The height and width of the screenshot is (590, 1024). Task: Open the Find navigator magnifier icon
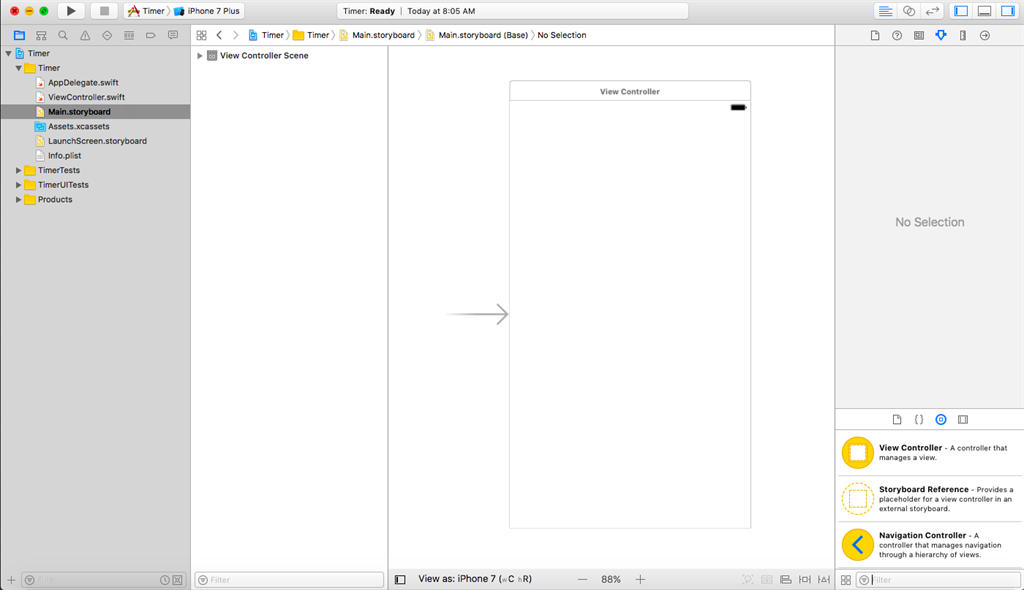pos(63,35)
